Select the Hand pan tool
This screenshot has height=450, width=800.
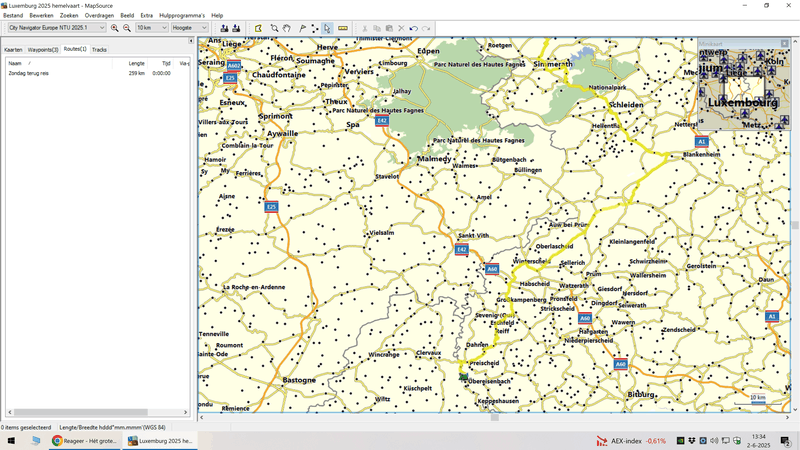(x=287, y=28)
